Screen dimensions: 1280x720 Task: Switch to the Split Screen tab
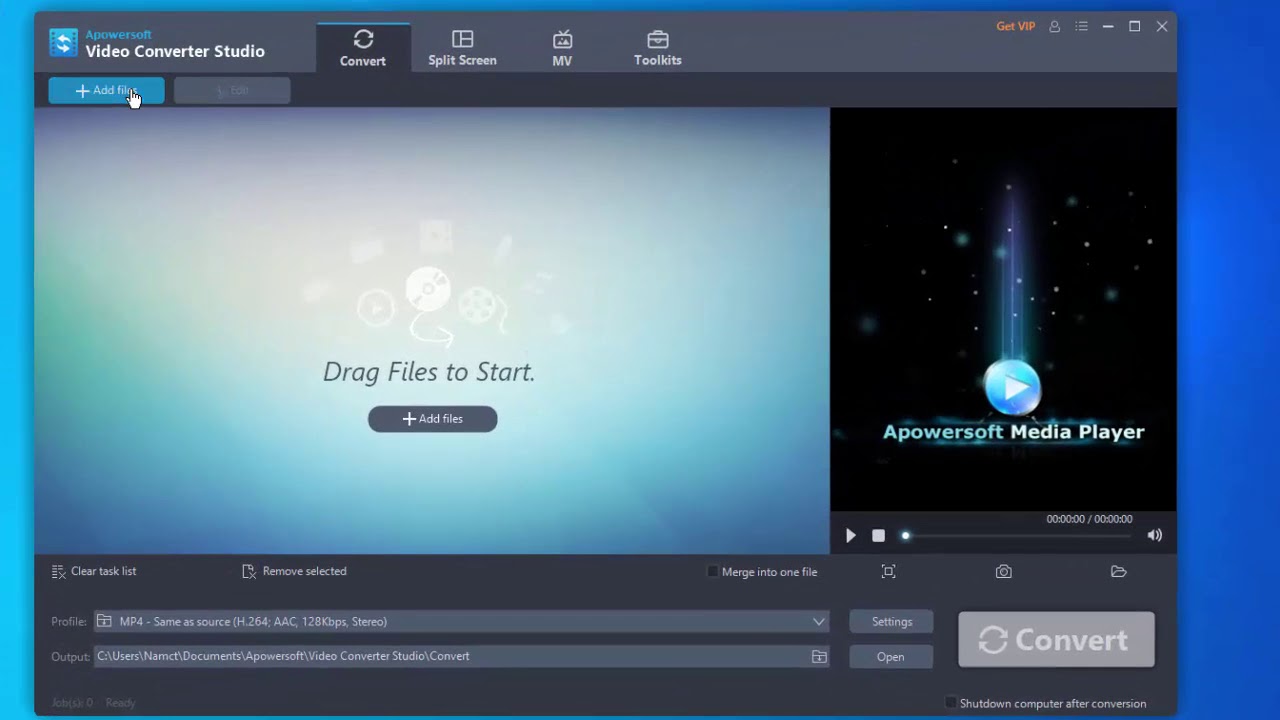point(462,48)
